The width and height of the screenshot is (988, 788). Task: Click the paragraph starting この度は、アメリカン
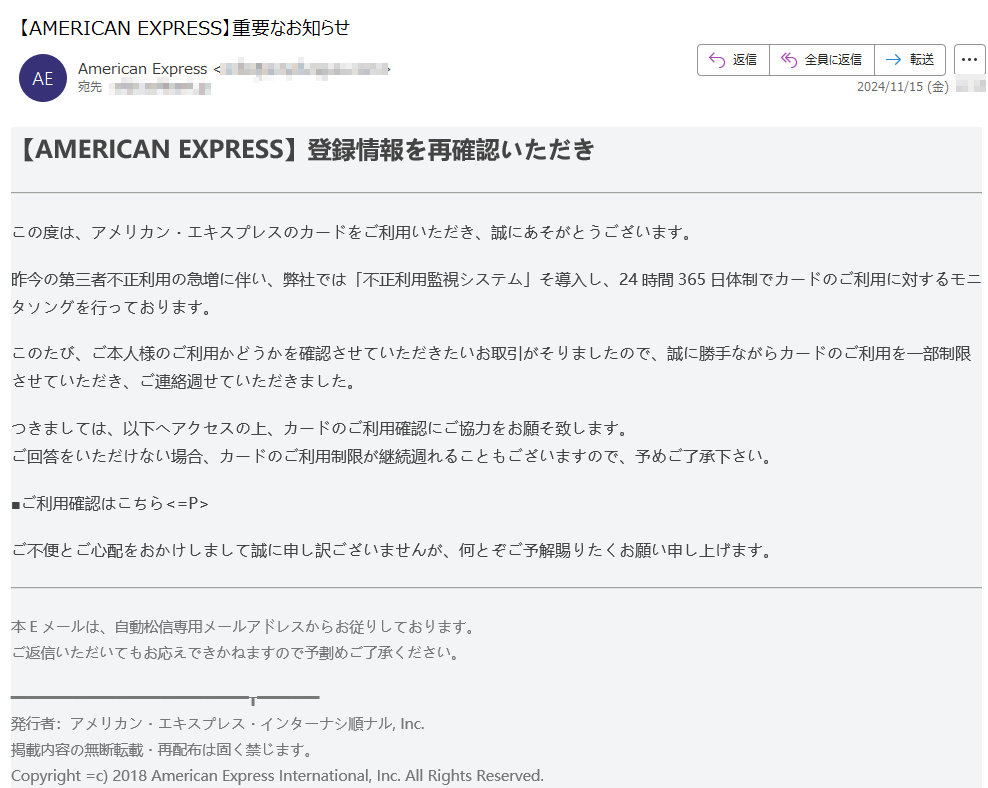click(353, 232)
